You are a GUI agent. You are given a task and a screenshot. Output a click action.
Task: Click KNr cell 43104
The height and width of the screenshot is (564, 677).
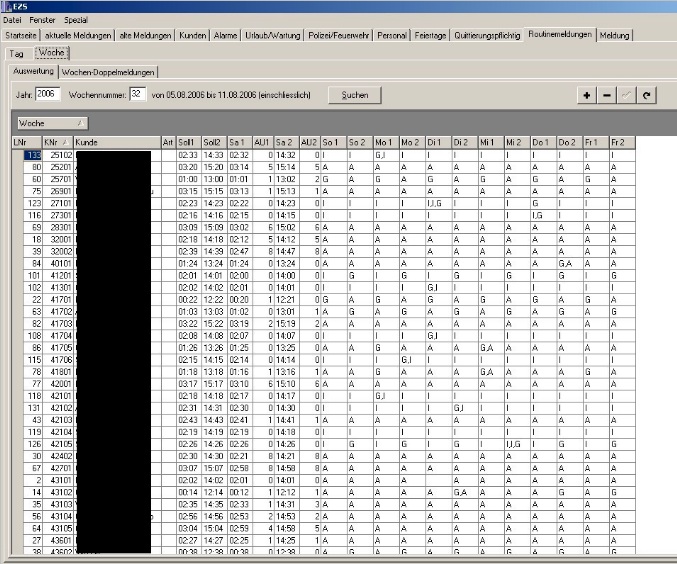[x=58, y=516]
